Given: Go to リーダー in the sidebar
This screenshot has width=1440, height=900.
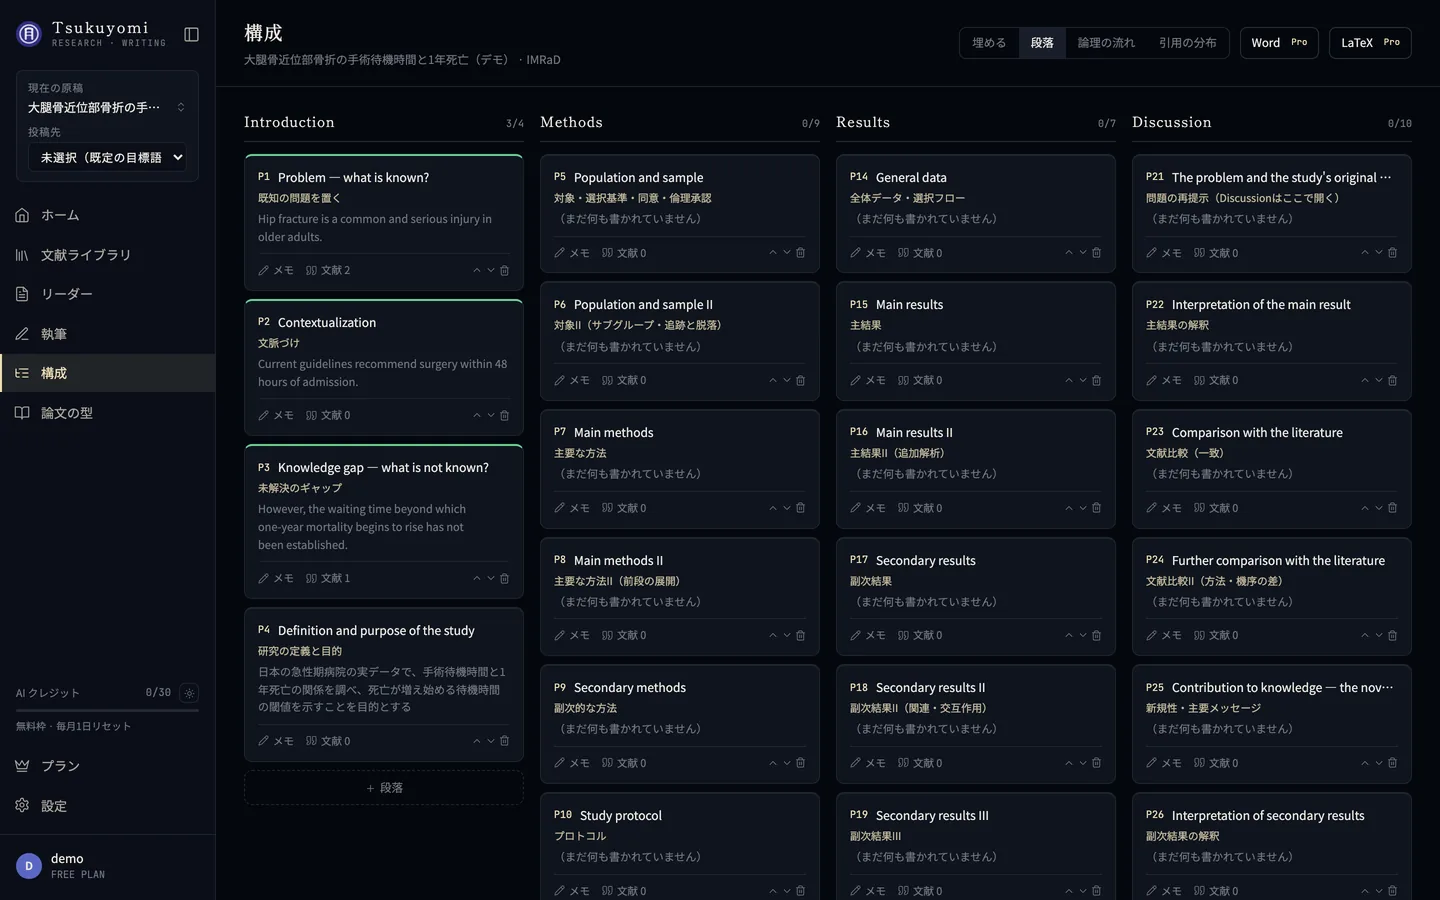Looking at the screenshot, I should tap(107, 294).
